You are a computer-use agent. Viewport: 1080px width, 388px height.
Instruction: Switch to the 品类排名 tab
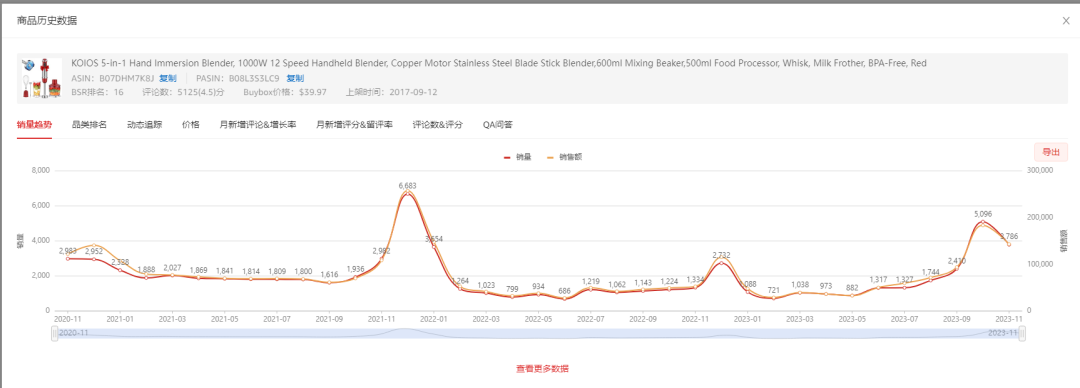click(90, 125)
